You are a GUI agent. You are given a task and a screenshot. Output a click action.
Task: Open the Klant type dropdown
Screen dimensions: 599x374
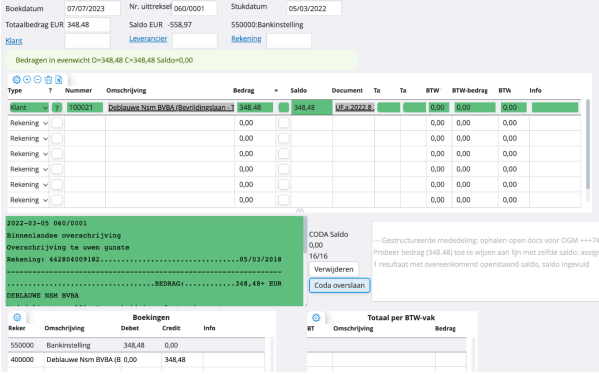[x=29, y=107]
